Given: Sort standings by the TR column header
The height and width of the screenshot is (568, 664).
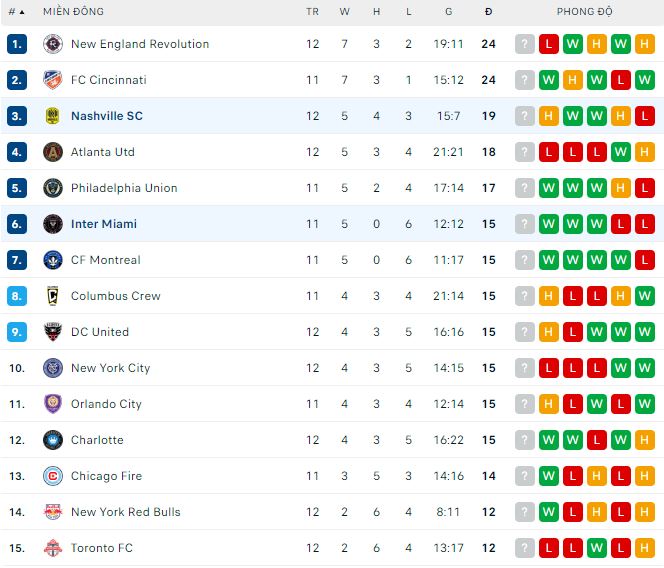Looking at the screenshot, I should click(313, 12).
